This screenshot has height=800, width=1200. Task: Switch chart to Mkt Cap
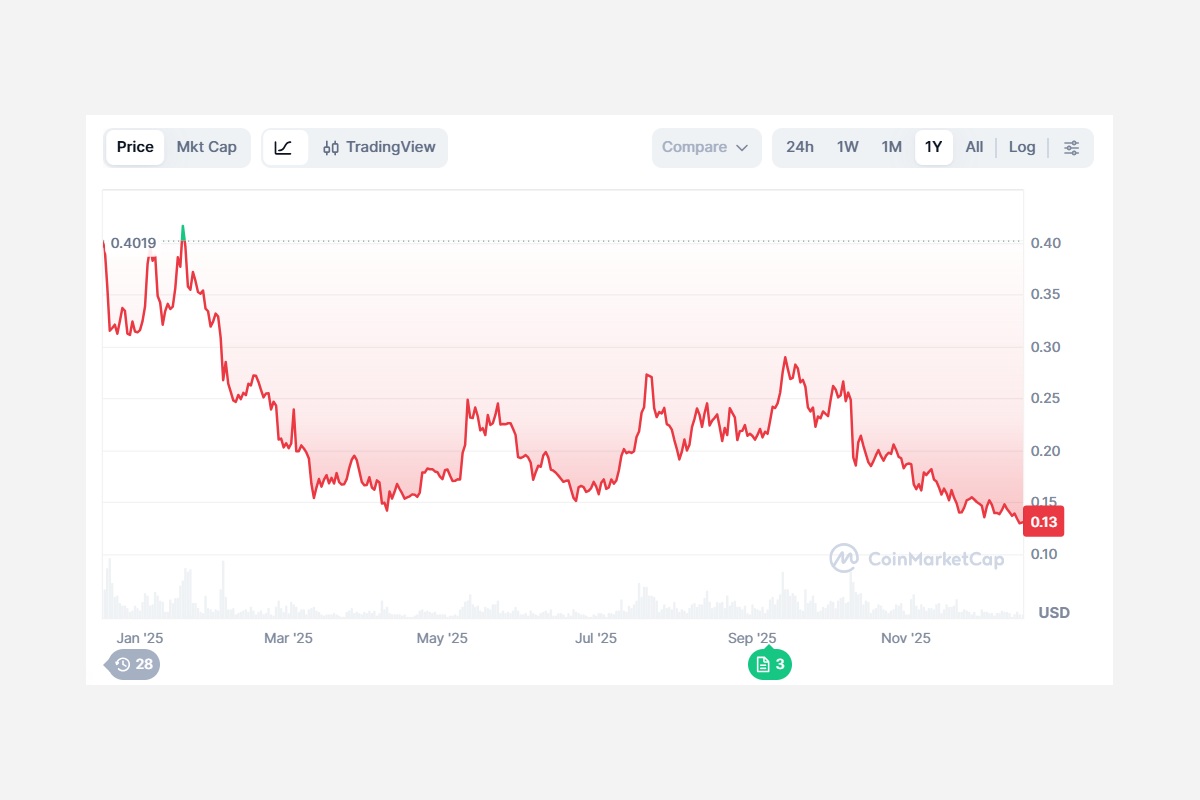pyautogui.click(x=207, y=148)
